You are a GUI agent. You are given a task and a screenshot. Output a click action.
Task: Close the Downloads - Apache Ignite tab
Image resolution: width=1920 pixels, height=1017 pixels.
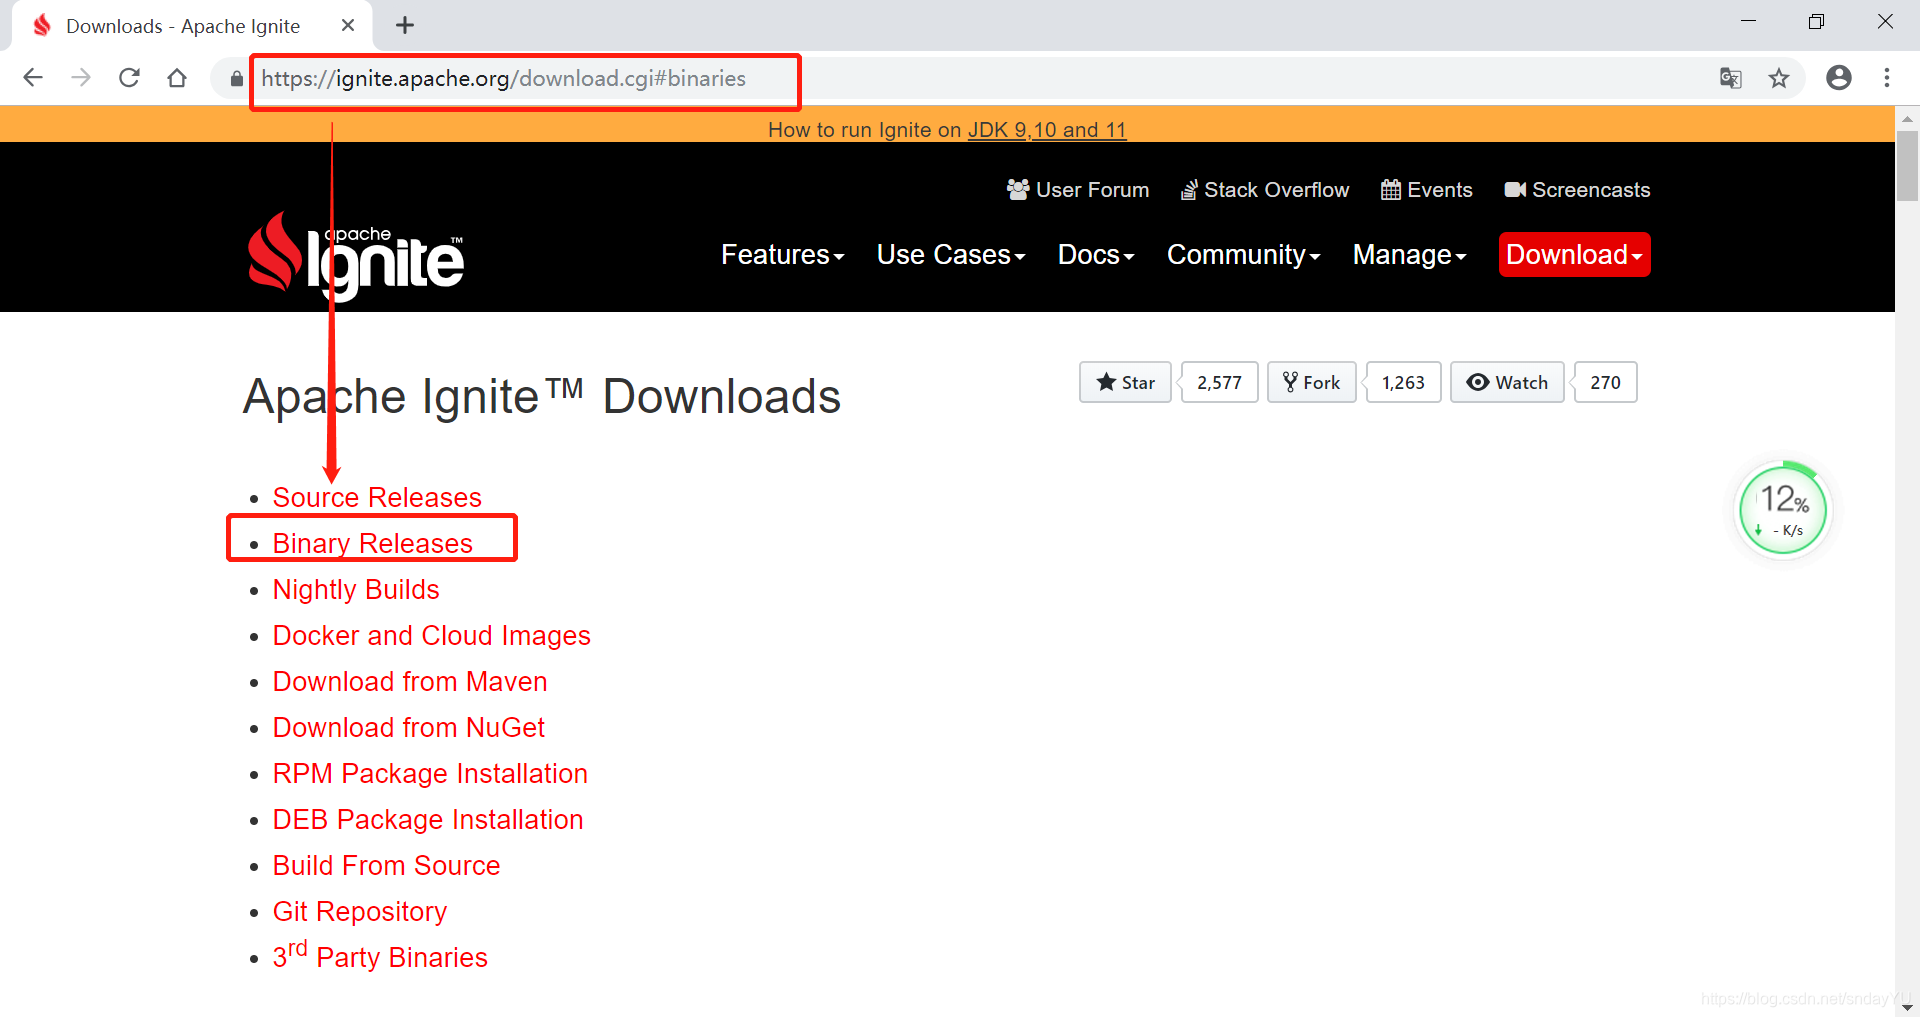(348, 25)
